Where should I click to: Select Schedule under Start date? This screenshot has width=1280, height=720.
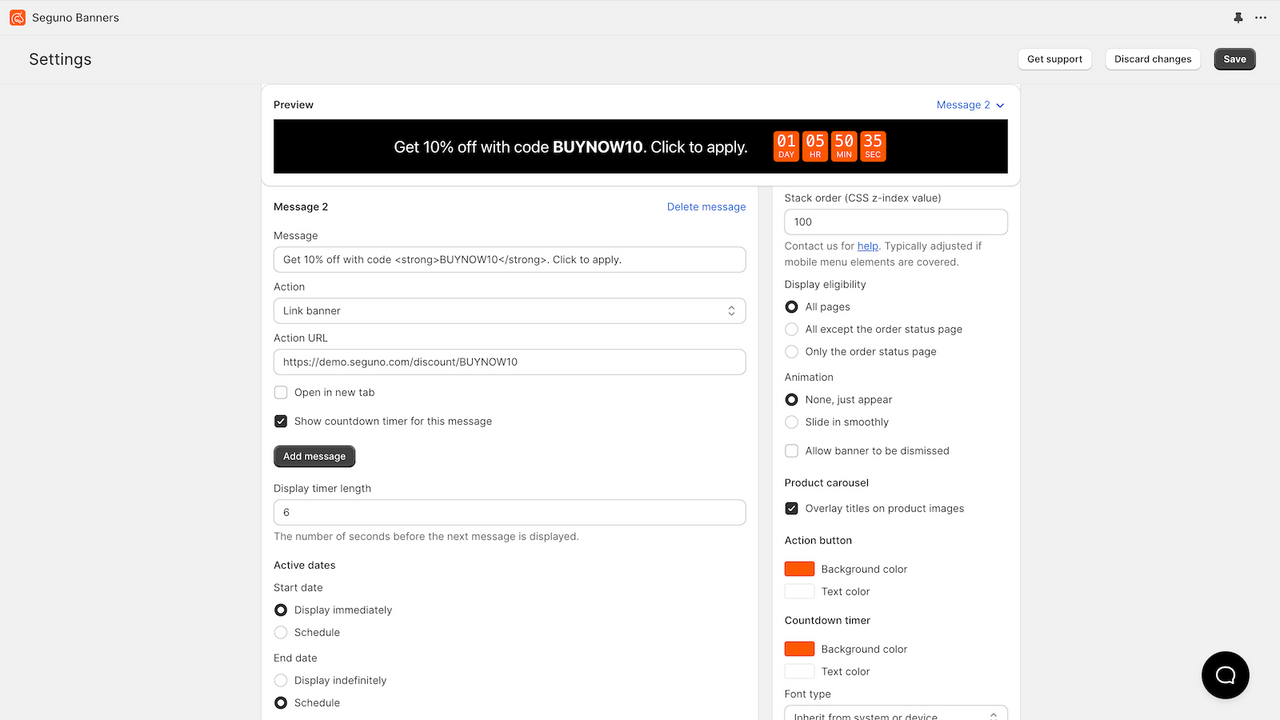point(281,632)
